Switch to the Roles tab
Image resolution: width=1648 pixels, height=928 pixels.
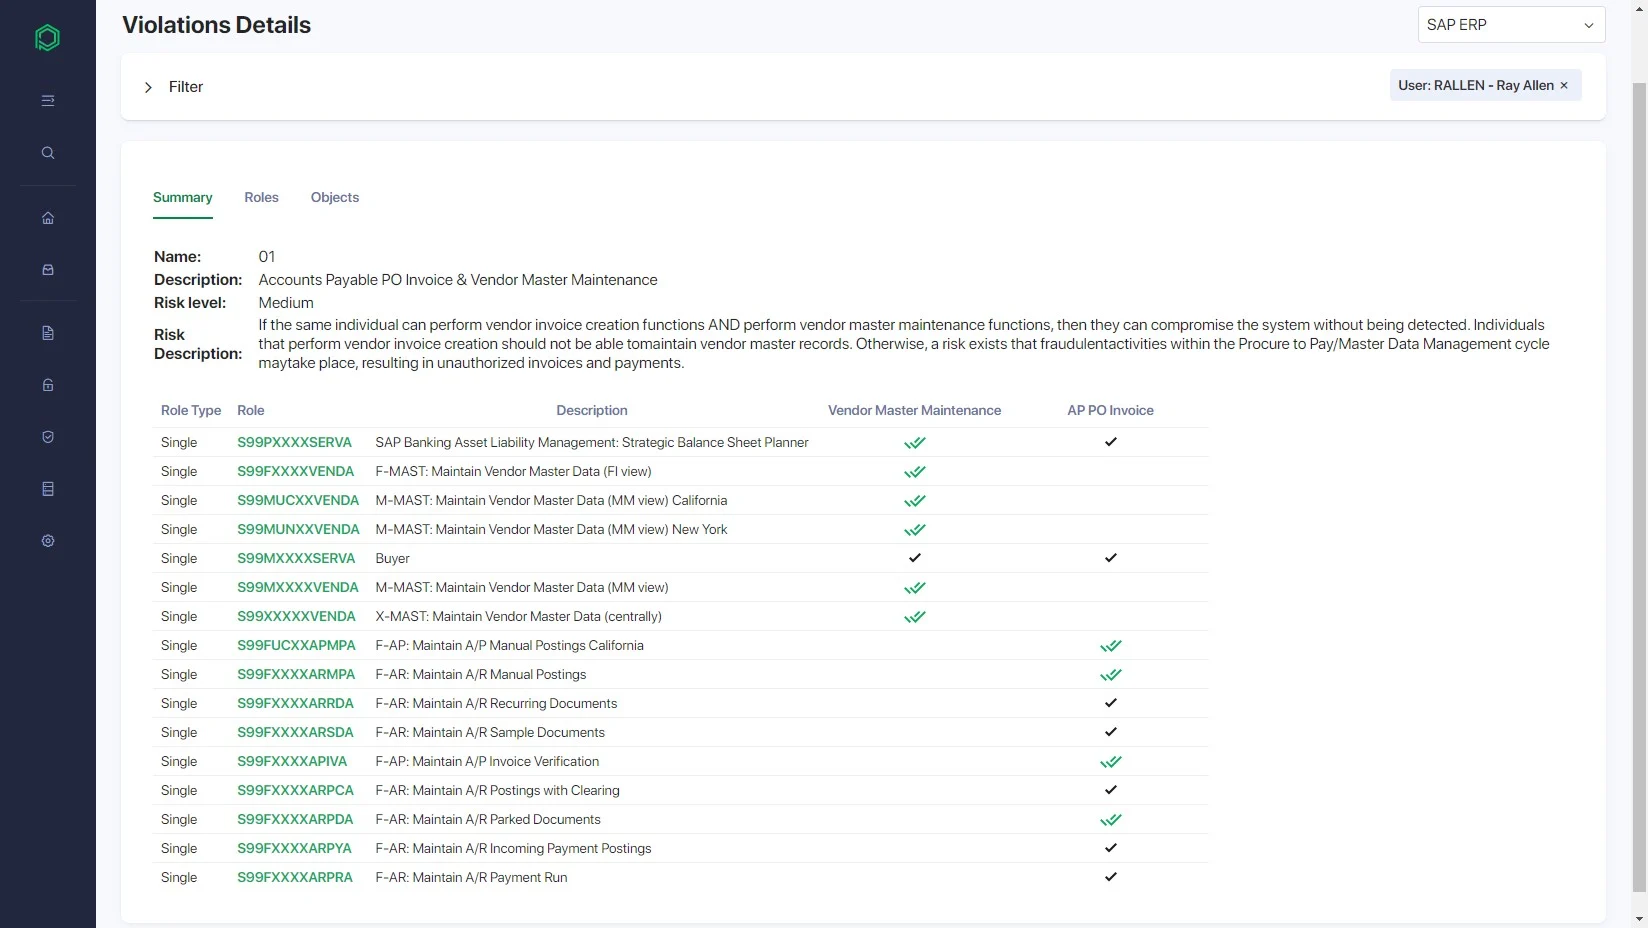(261, 198)
